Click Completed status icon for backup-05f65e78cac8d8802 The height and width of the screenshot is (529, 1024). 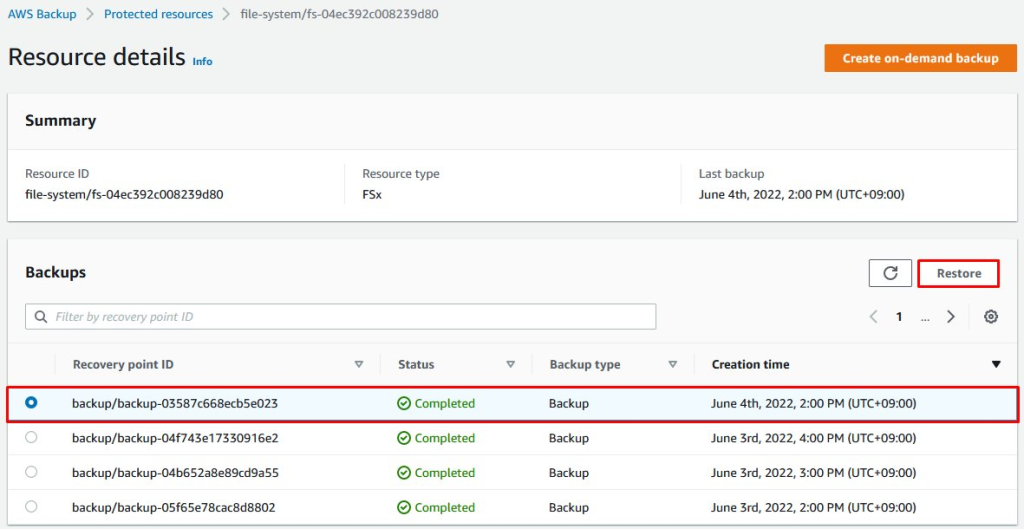pyautogui.click(x=404, y=507)
